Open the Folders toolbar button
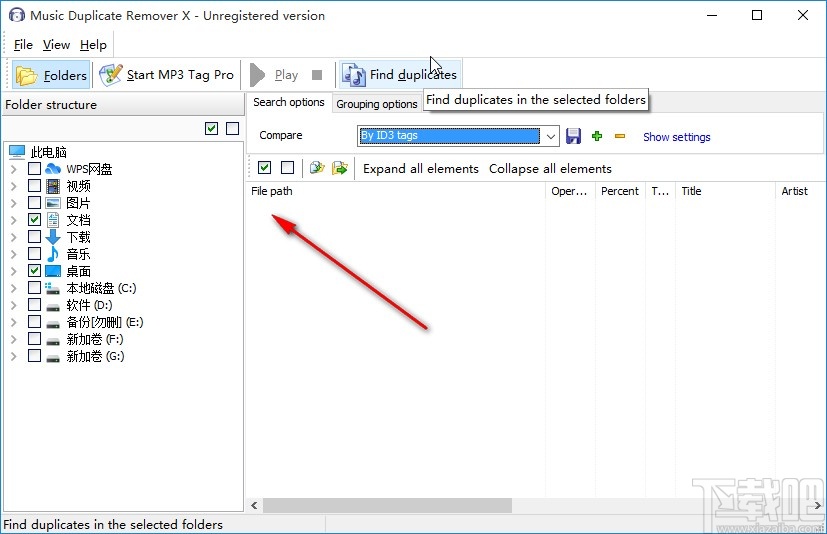 point(51,75)
